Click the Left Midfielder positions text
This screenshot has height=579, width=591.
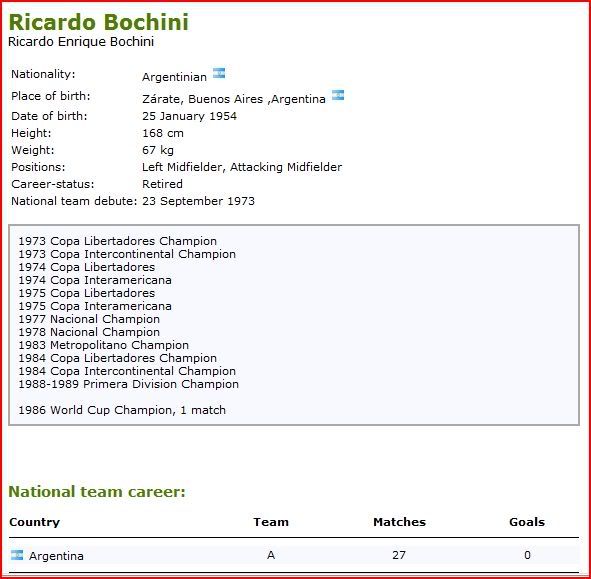(242, 167)
